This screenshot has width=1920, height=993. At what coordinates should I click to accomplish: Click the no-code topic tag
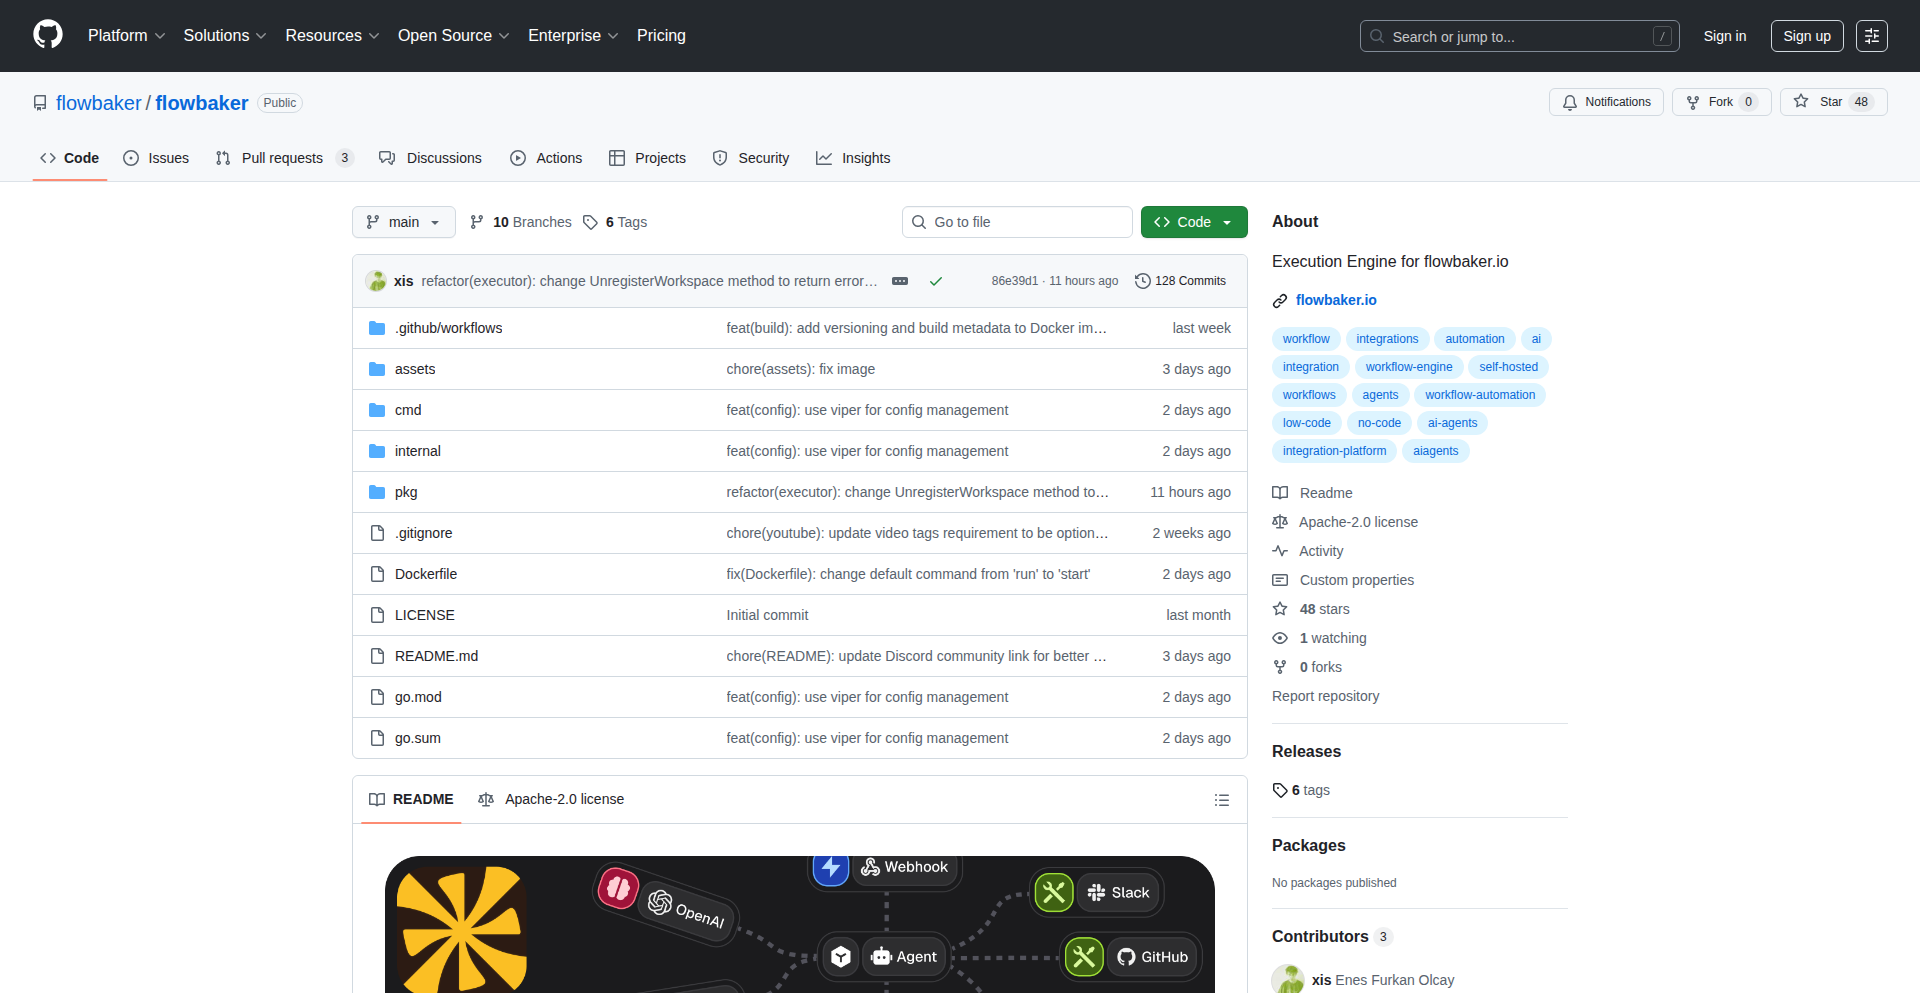point(1379,423)
